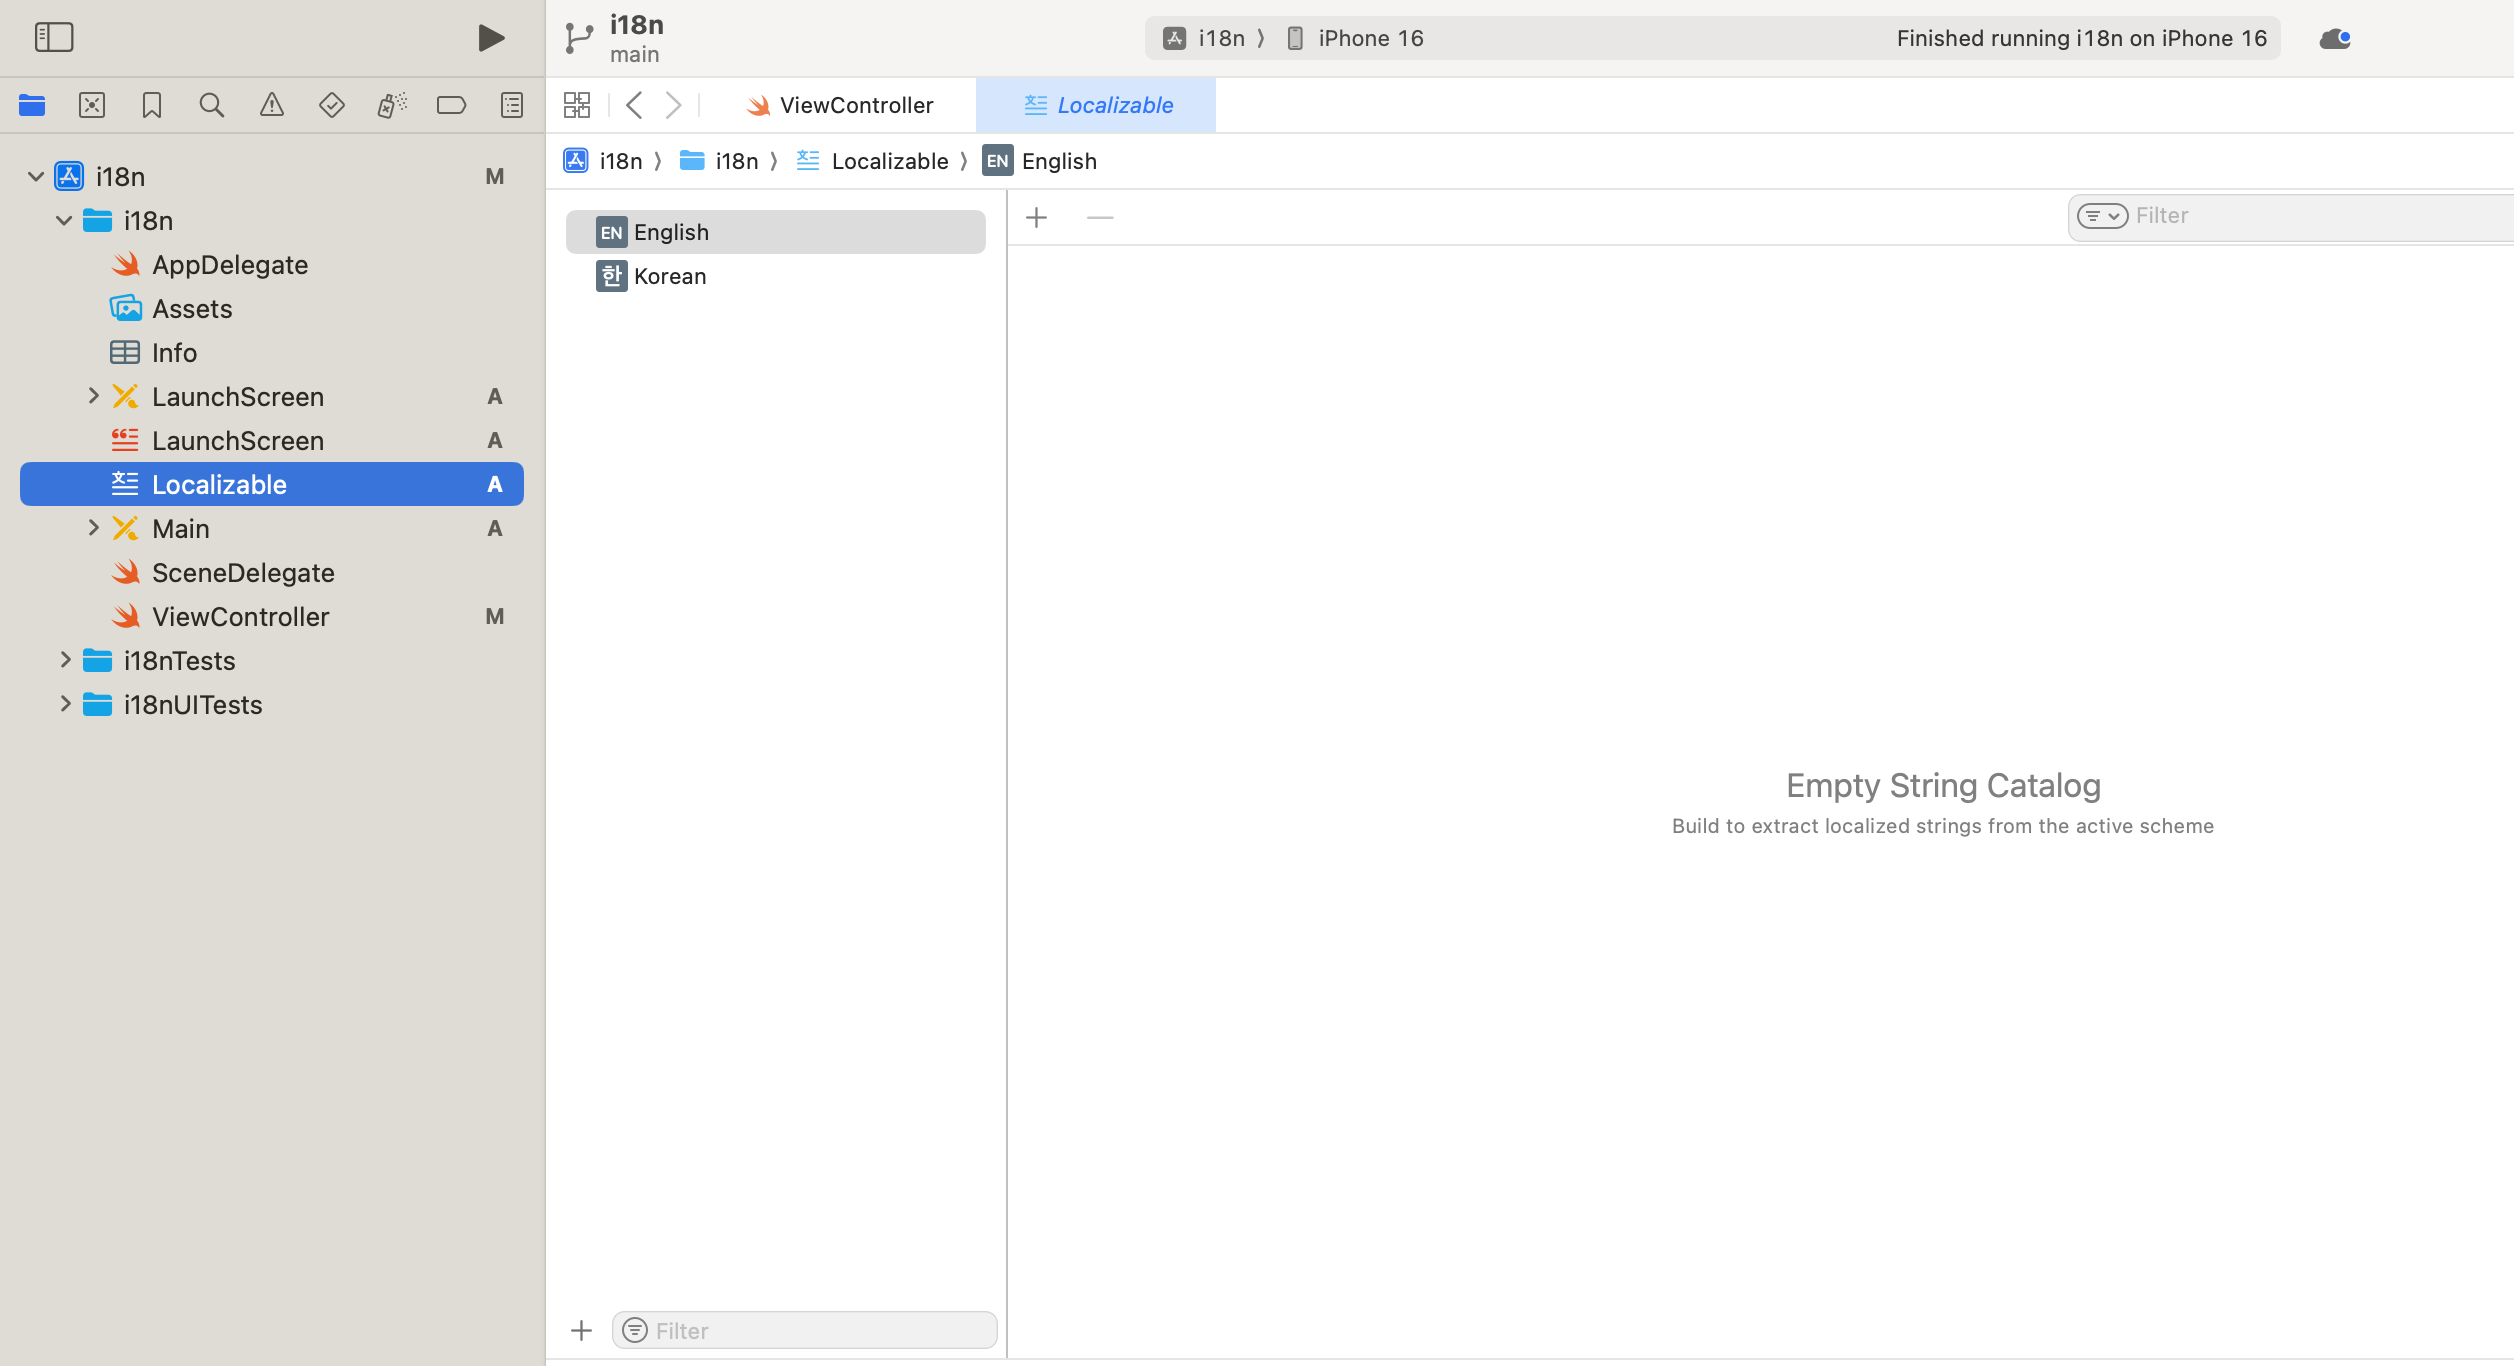Click the i18n project title
Screen dimensions: 2514x1366
[637, 24]
